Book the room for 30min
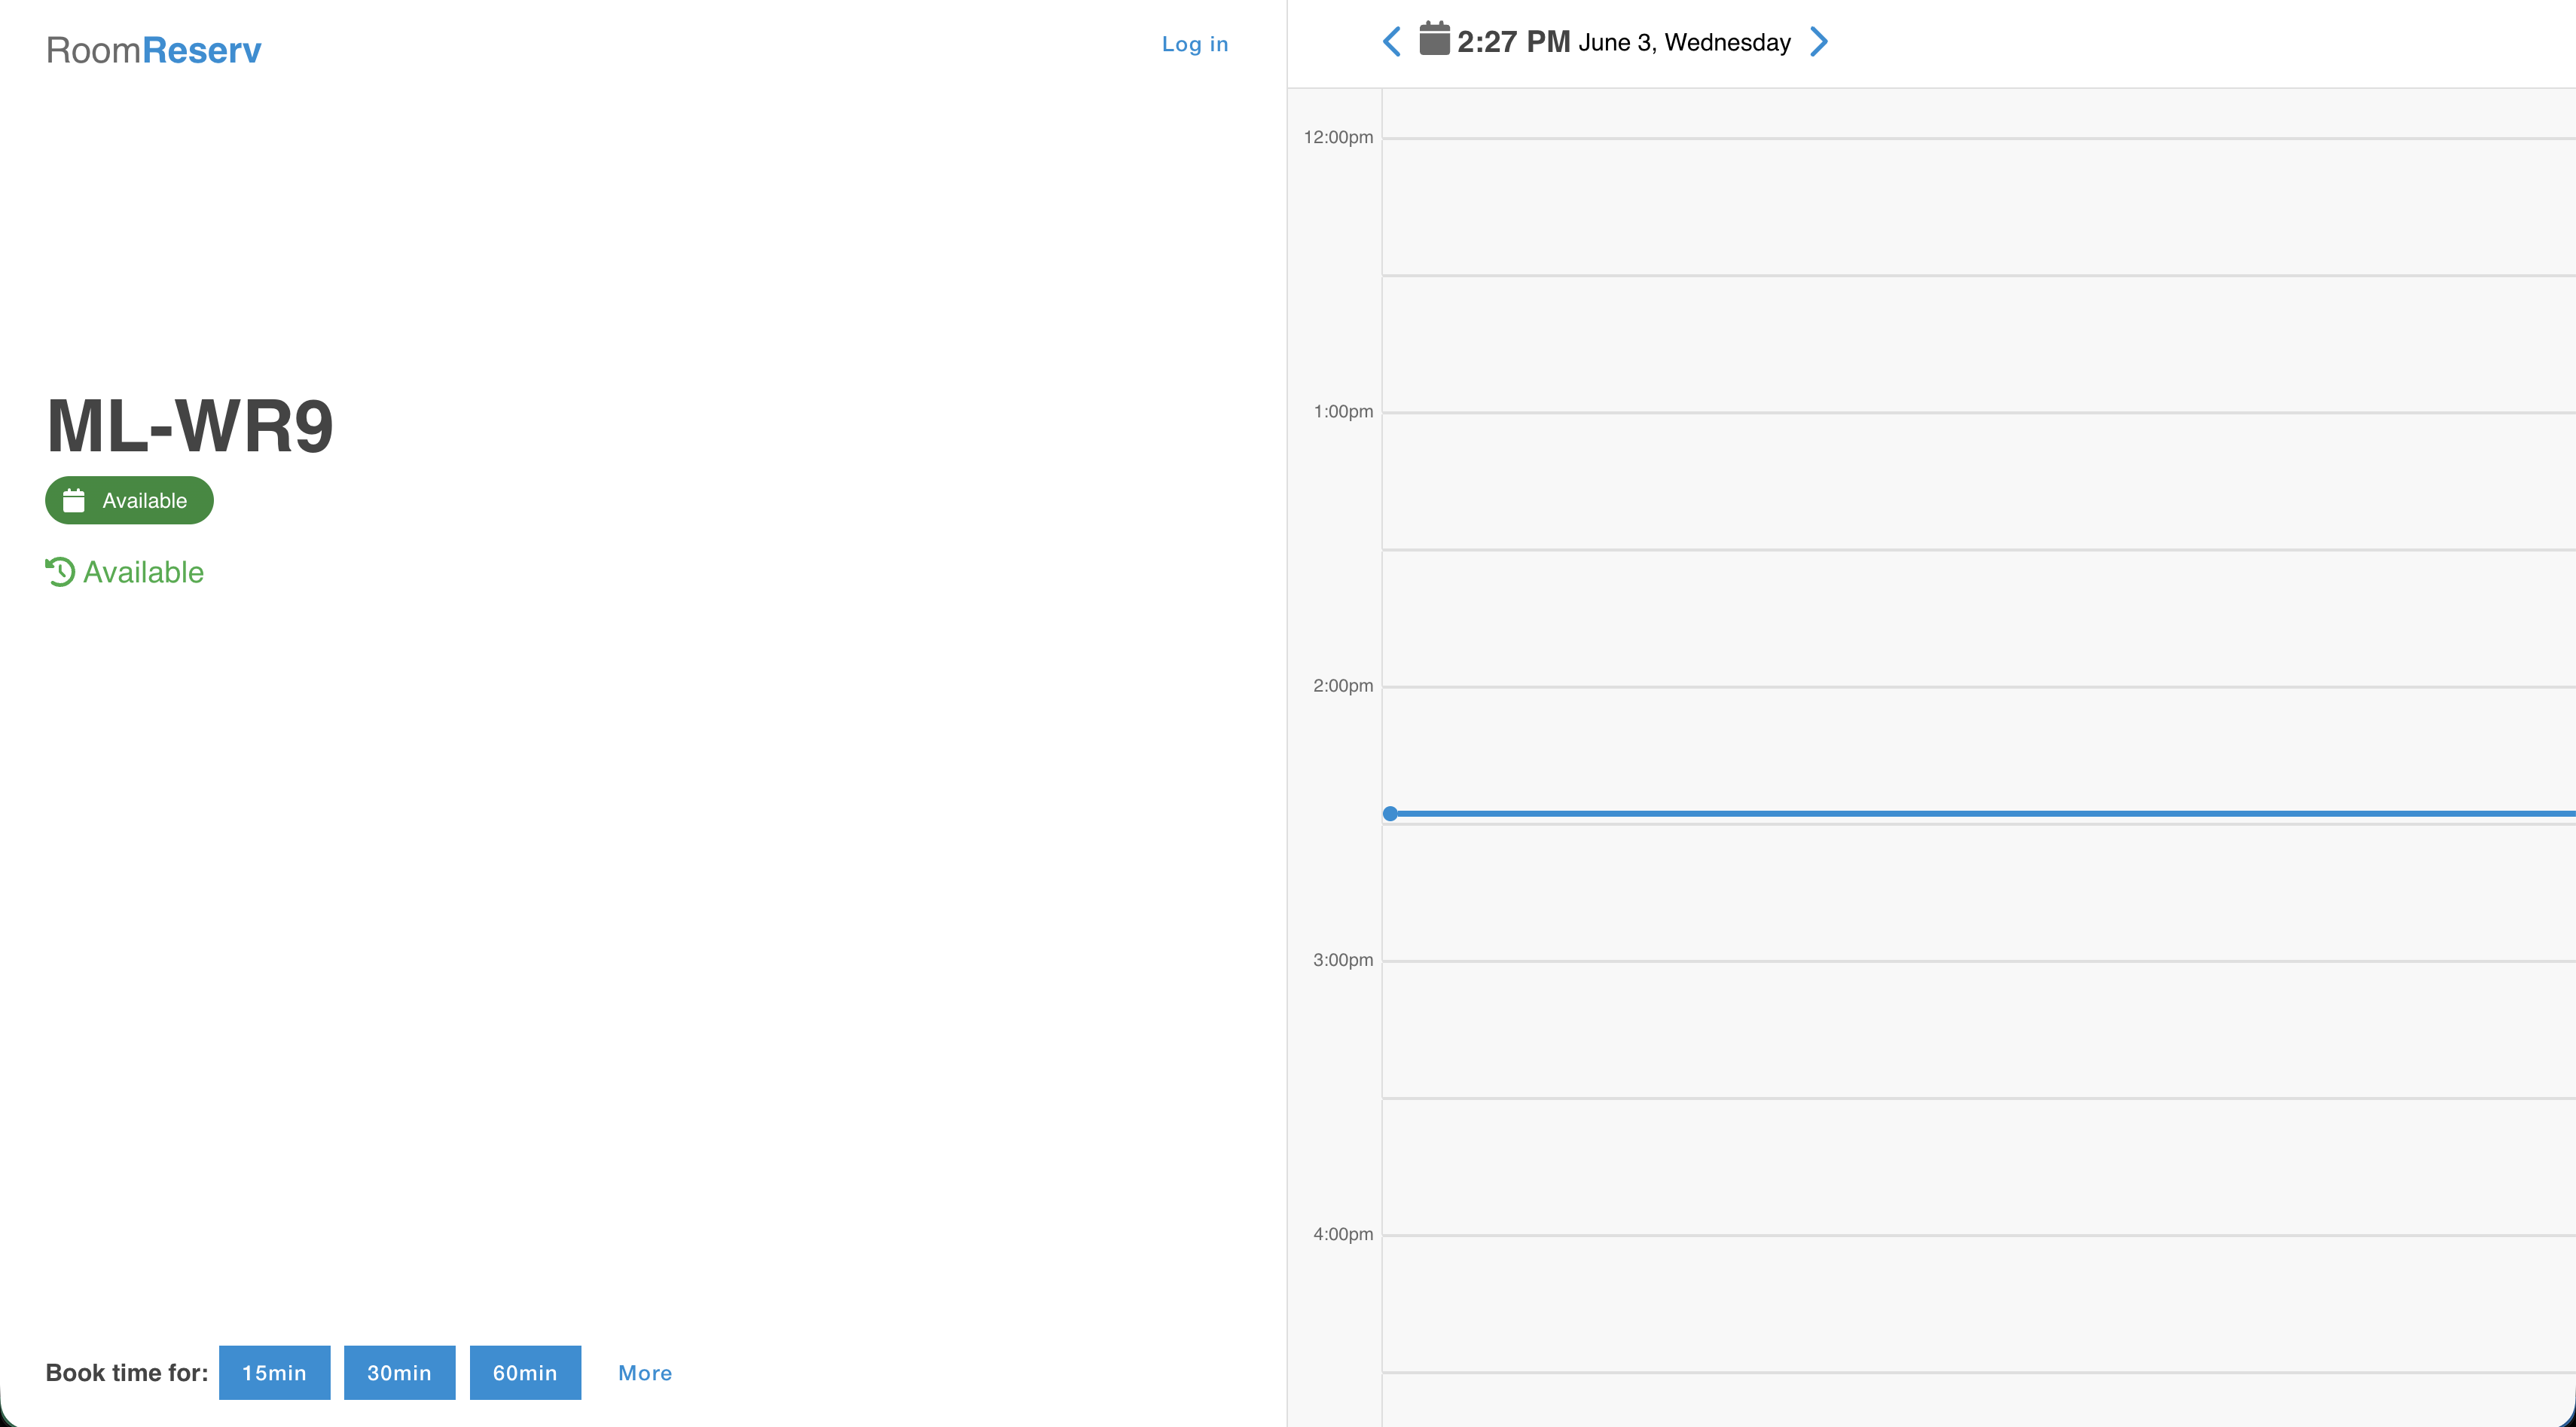Image resolution: width=2576 pixels, height=1427 pixels. point(399,1372)
